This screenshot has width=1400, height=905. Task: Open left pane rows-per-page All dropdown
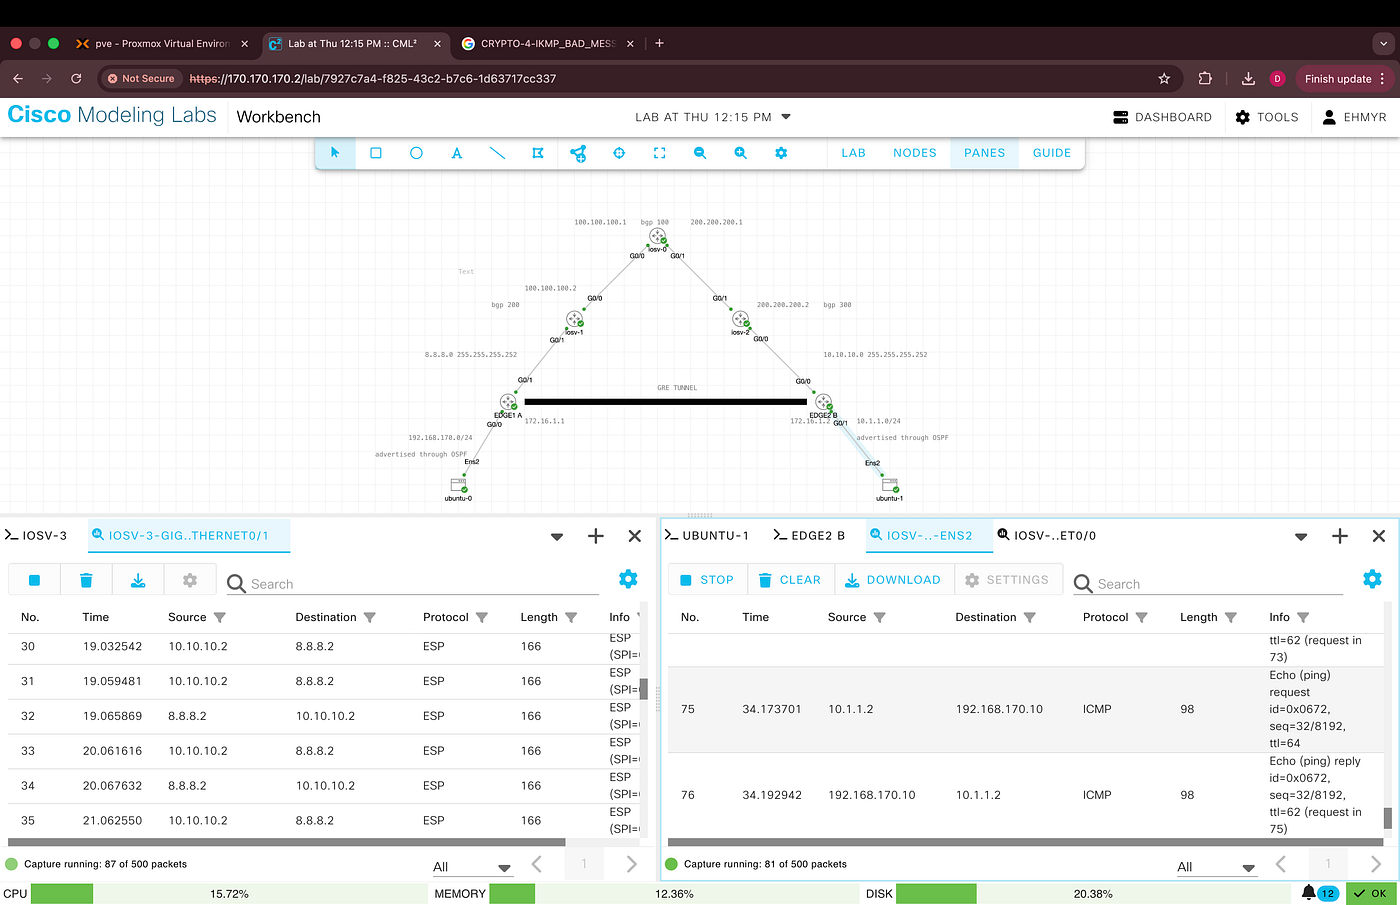coord(472,867)
